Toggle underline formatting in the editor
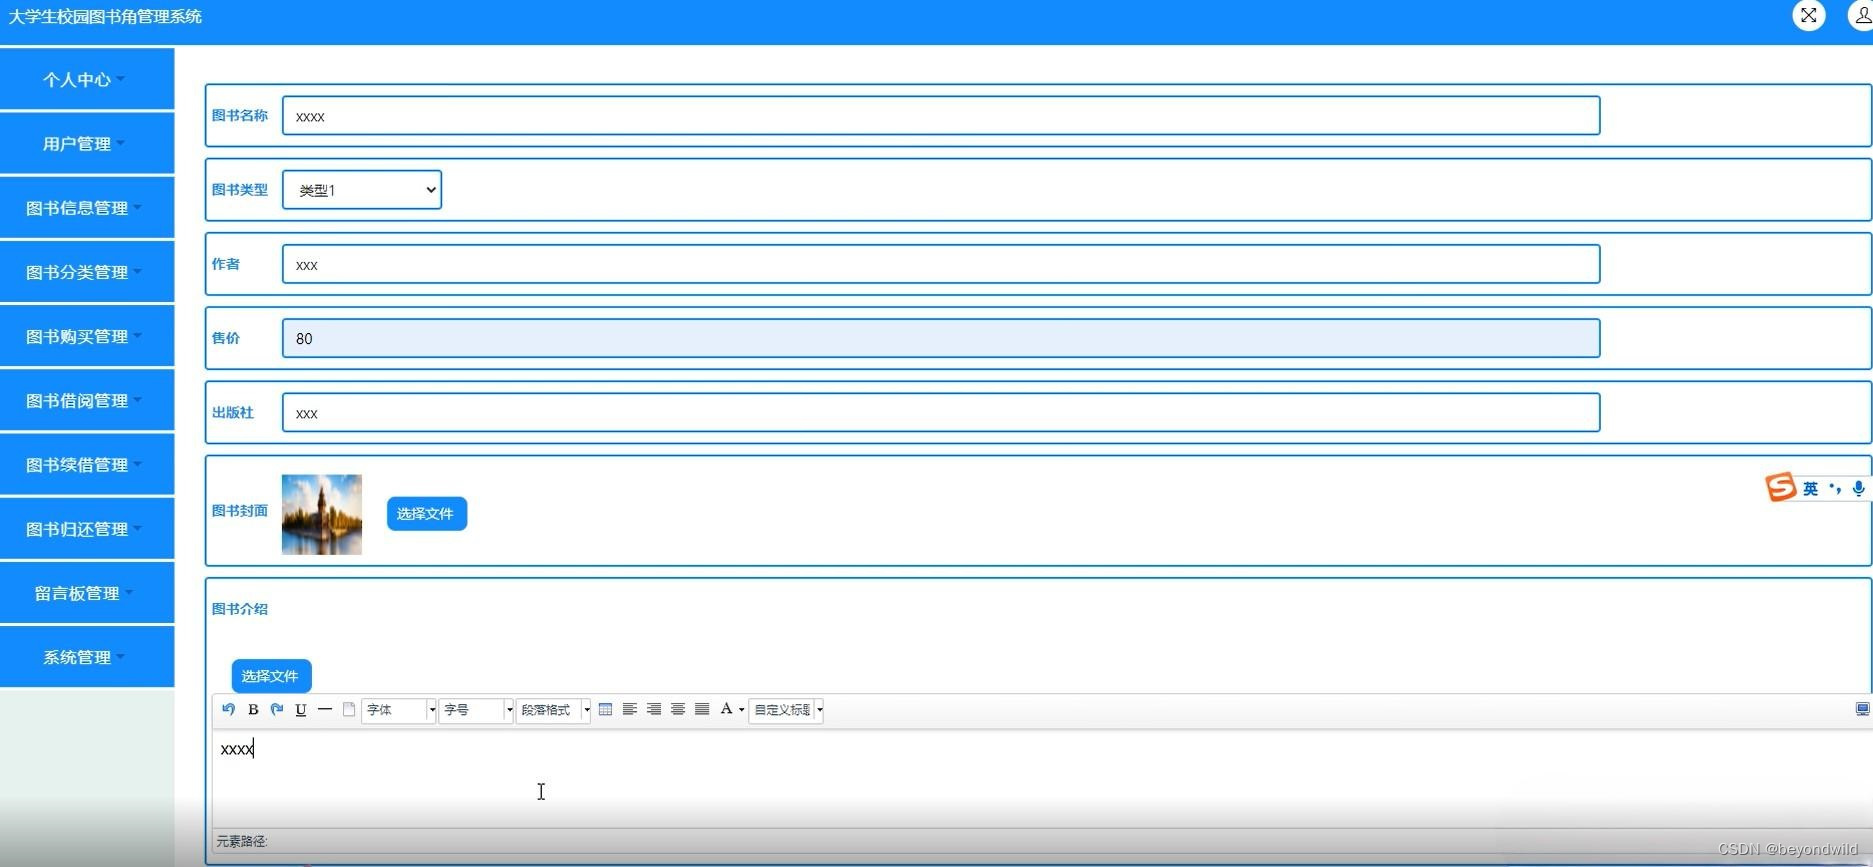This screenshot has width=1873, height=867. 301,709
